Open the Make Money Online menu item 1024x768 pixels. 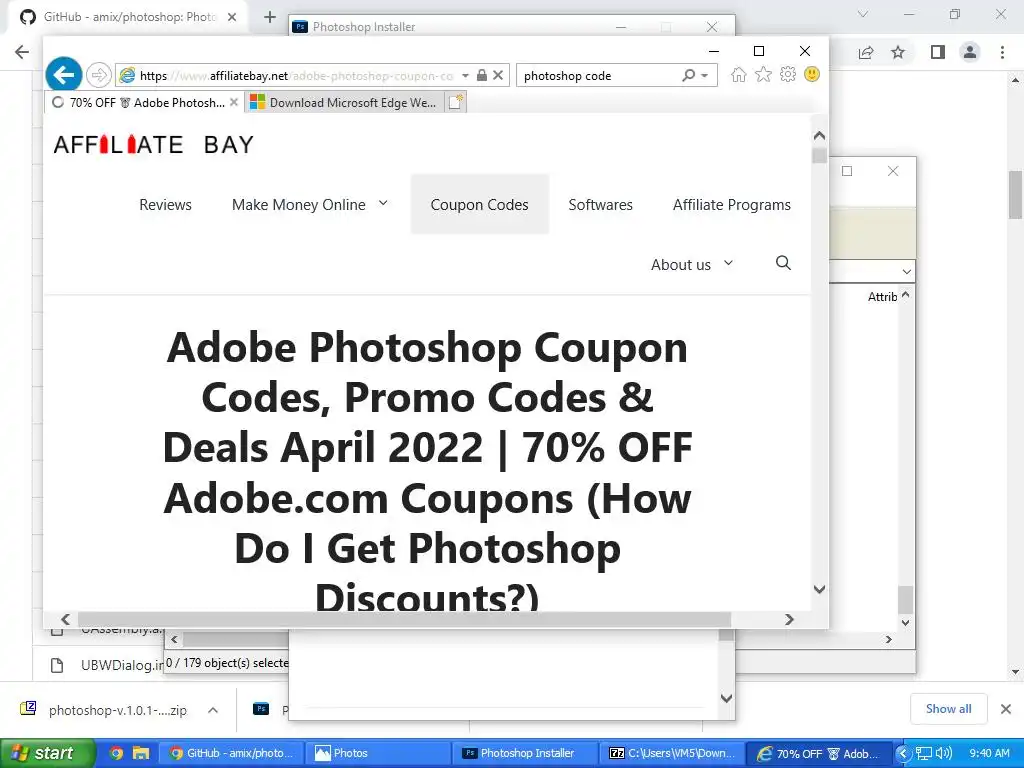pos(298,204)
